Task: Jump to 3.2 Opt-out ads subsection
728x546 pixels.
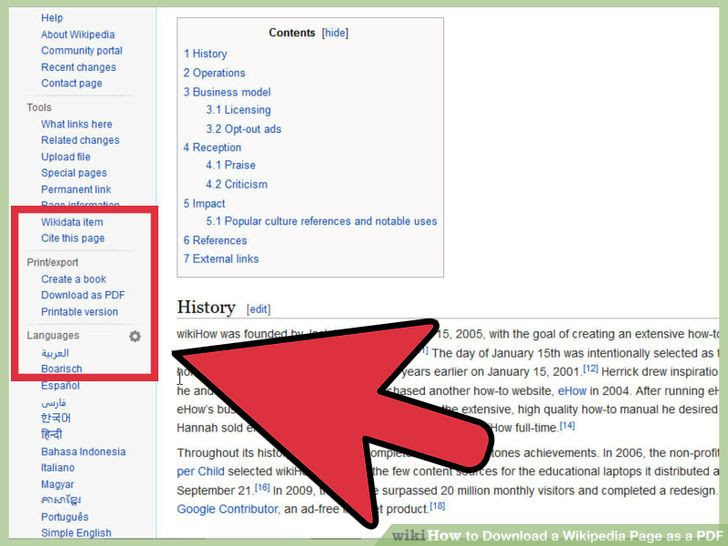Action: [244, 129]
